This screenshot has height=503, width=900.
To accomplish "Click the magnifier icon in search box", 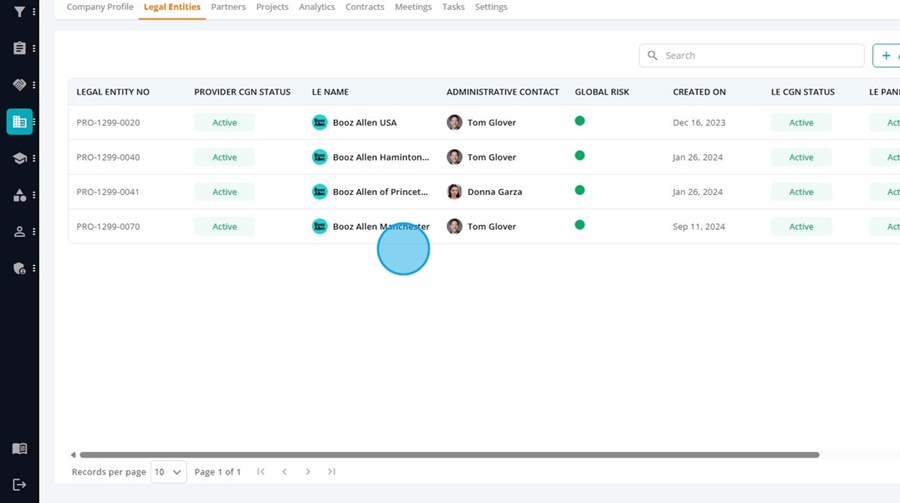I will [x=653, y=56].
